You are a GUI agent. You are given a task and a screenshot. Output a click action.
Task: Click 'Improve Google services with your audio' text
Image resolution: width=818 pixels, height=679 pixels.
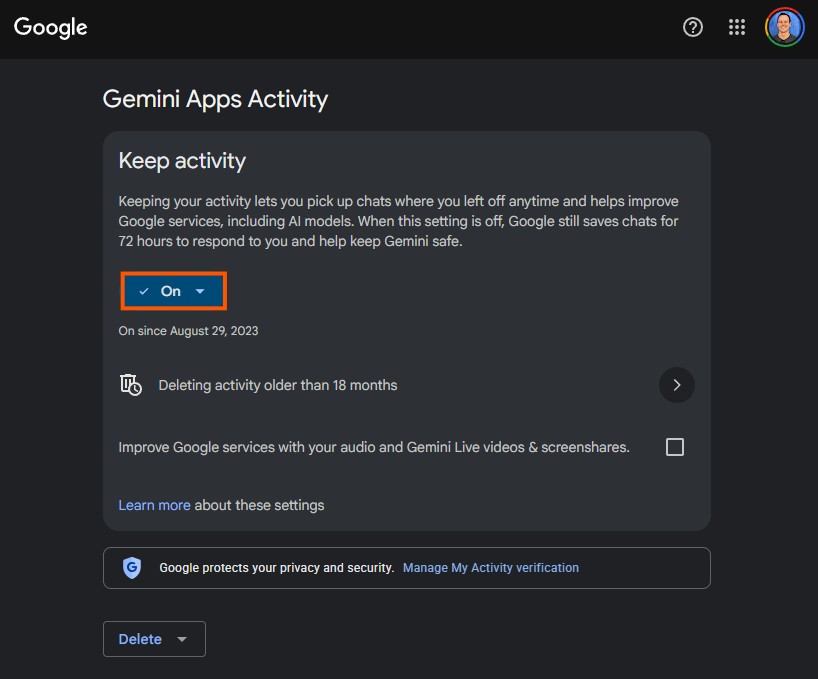pyautogui.click(x=374, y=447)
